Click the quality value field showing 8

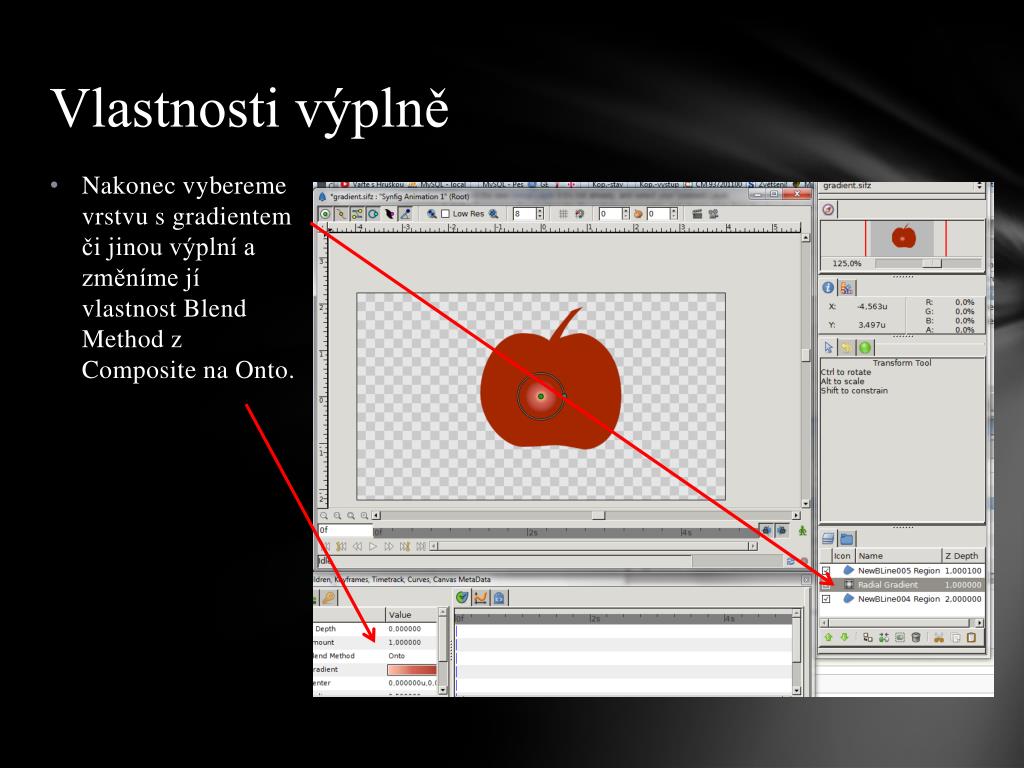point(524,214)
